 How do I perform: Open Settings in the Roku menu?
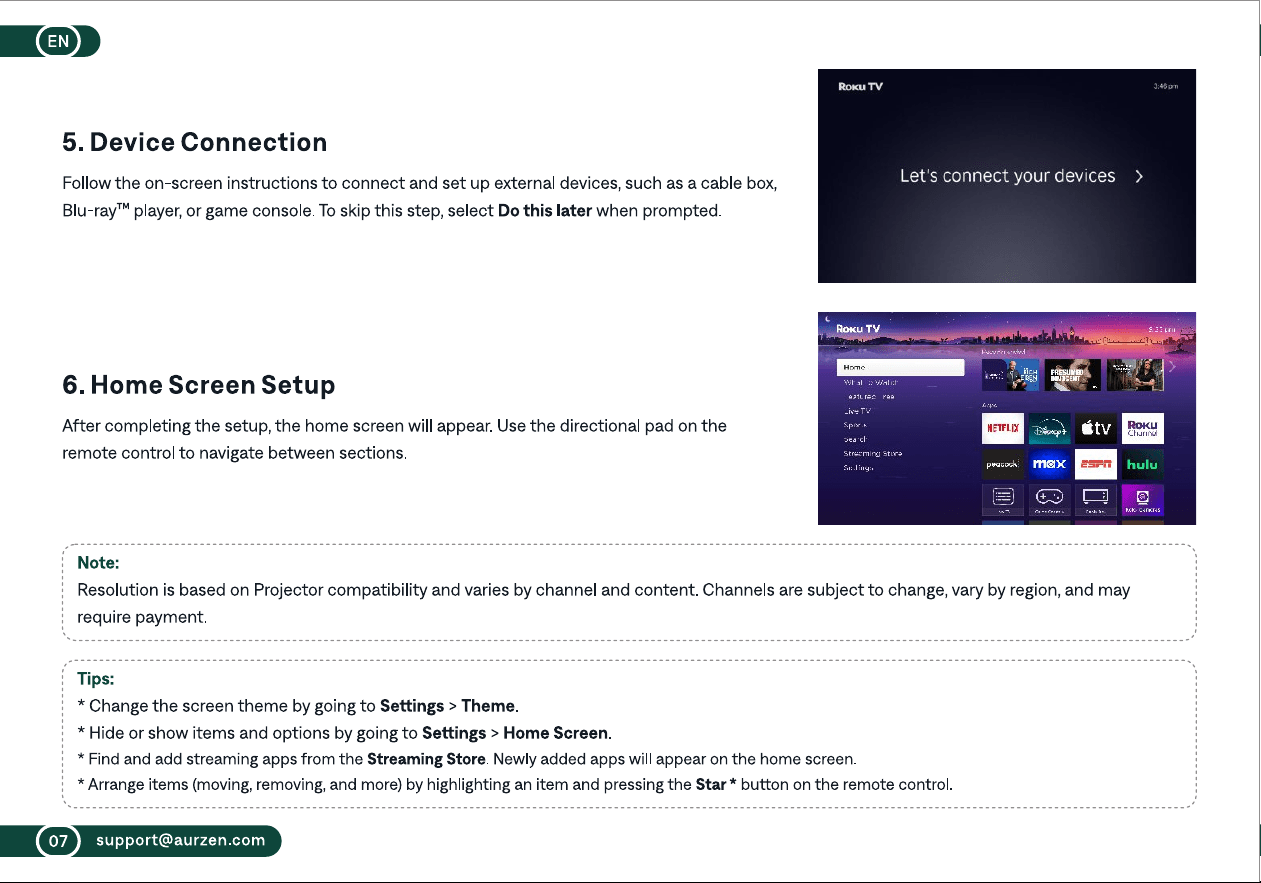click(x=858, y=467)
